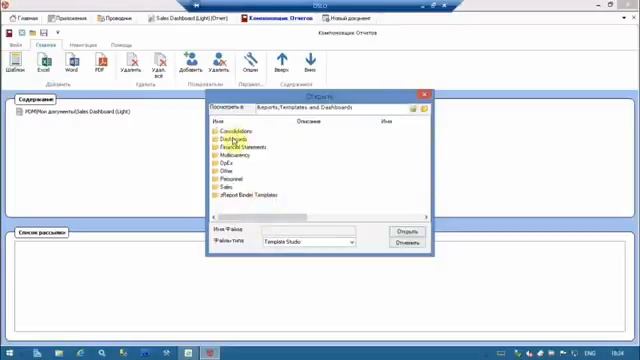640x360 pixels.
Task: Click the Удал. всё remove-all icon
Action: click(159, 65)
